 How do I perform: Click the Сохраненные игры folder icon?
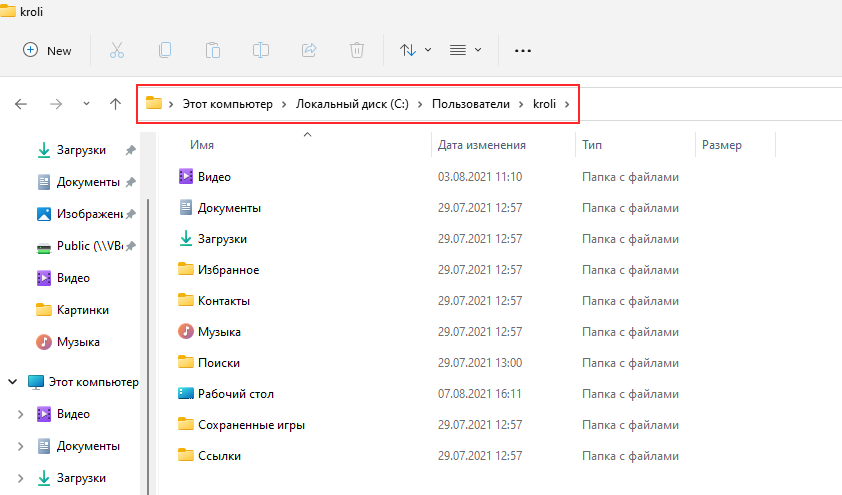click(186, 424)
